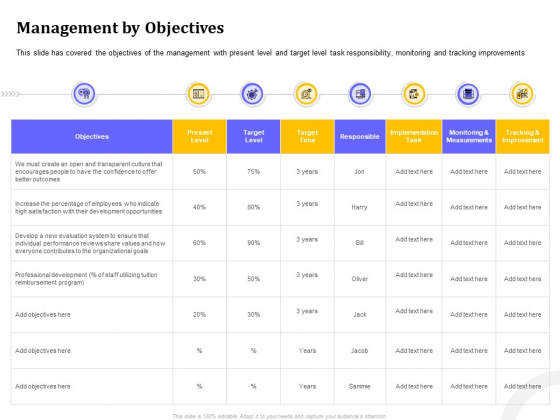Click Jacob's Monitoring 'Add text here' cell
Screen dimensions: 560x420
tap(469, 351)
